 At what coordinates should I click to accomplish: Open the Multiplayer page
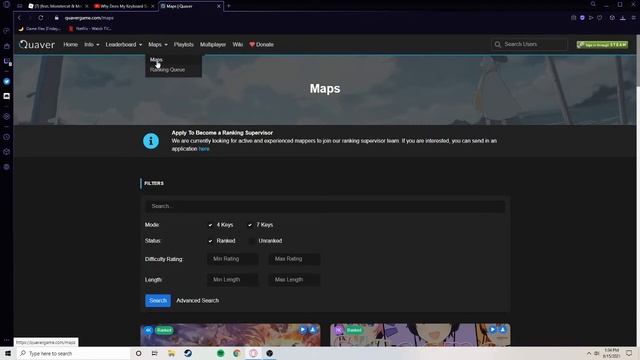(x=213, y=44)
